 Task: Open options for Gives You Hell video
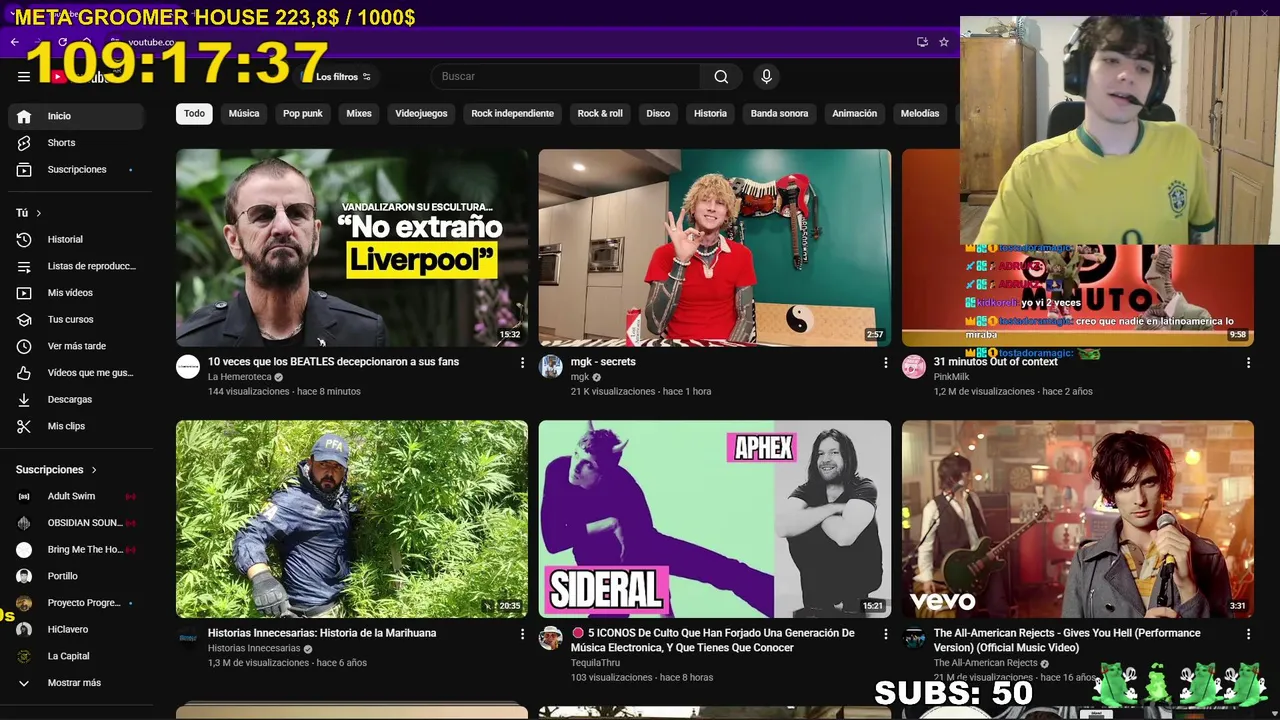[x=1248, y=634]
